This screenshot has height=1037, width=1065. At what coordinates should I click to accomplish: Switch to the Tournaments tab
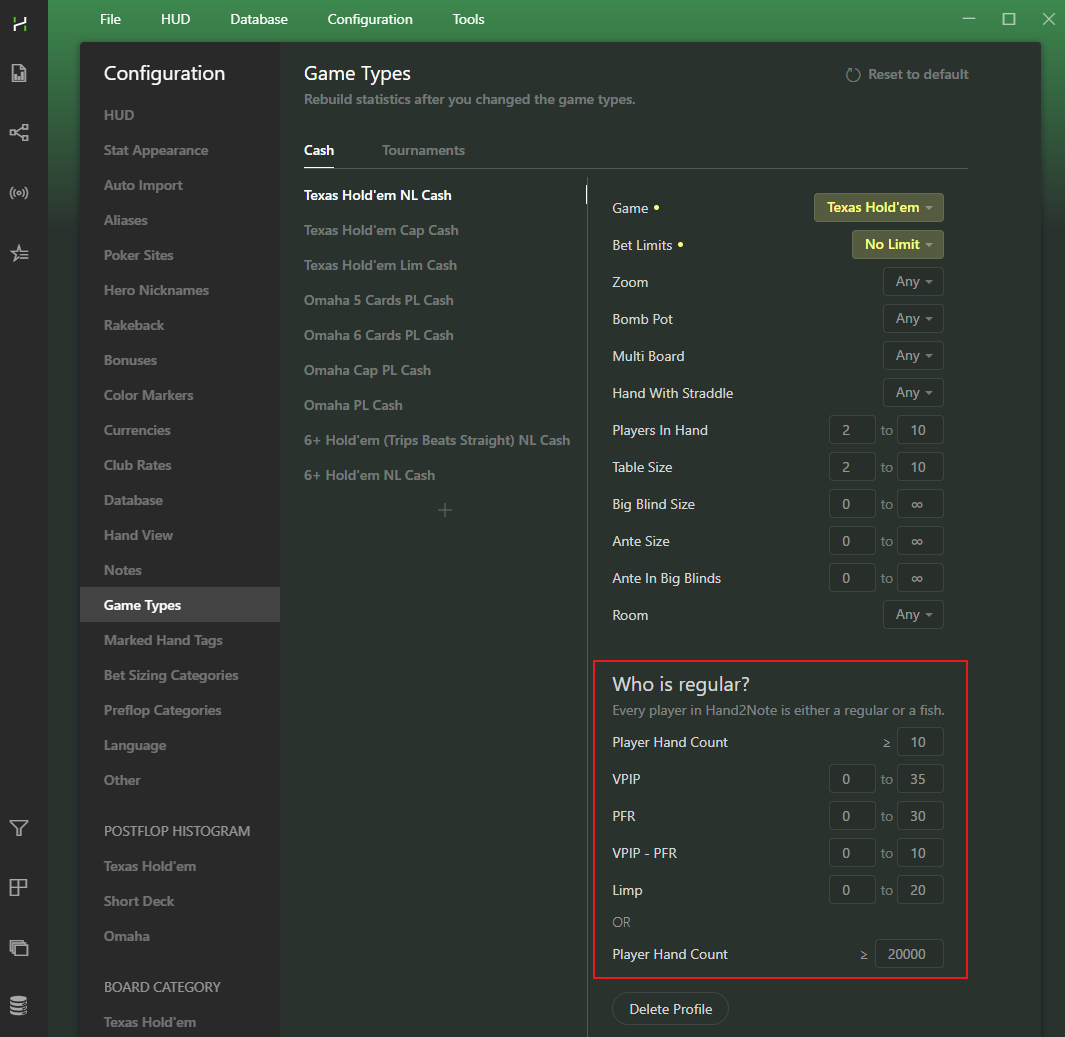423,150
